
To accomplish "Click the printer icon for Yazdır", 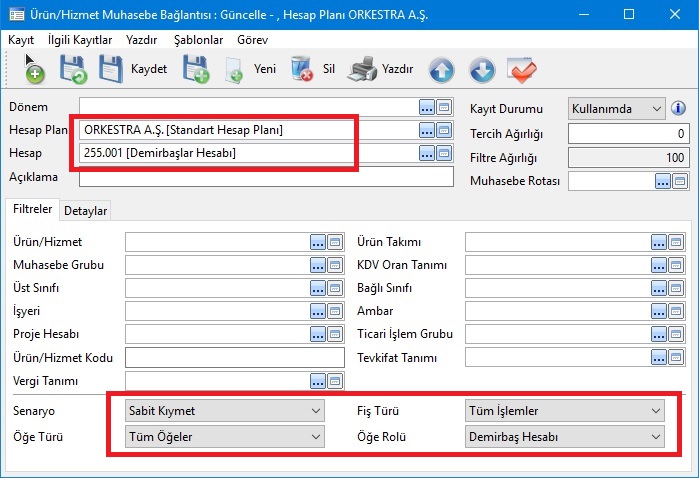I will coord(362,70).
